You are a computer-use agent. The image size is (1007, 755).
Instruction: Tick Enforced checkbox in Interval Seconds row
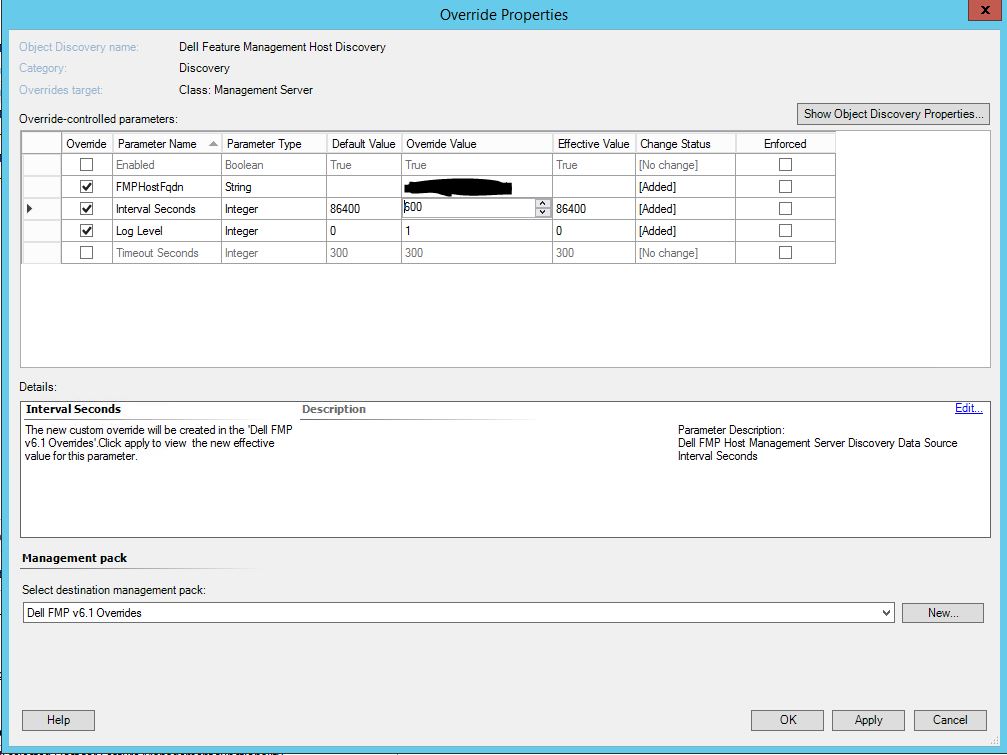[785, 209]
